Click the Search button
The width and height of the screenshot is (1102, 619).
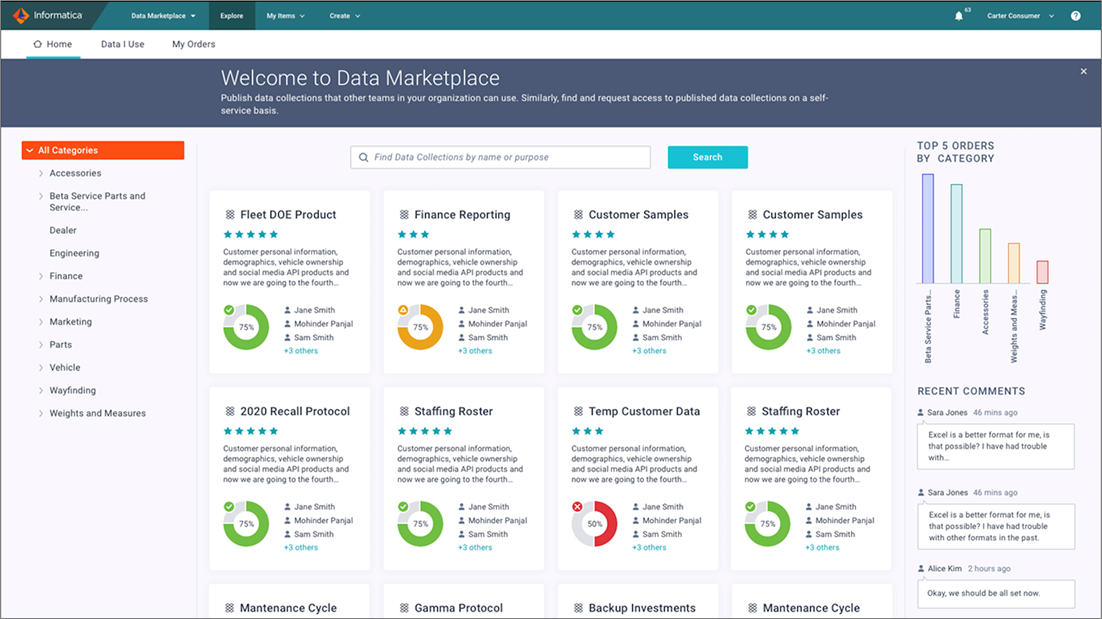707,157
